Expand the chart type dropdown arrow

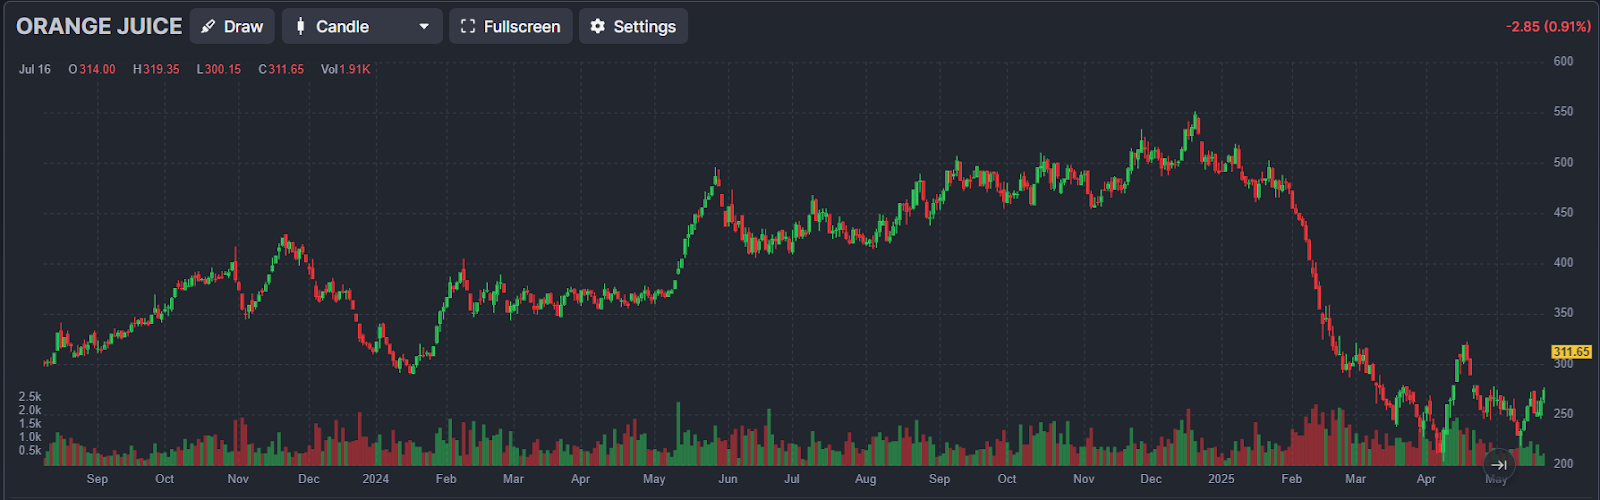pos(424,27)
